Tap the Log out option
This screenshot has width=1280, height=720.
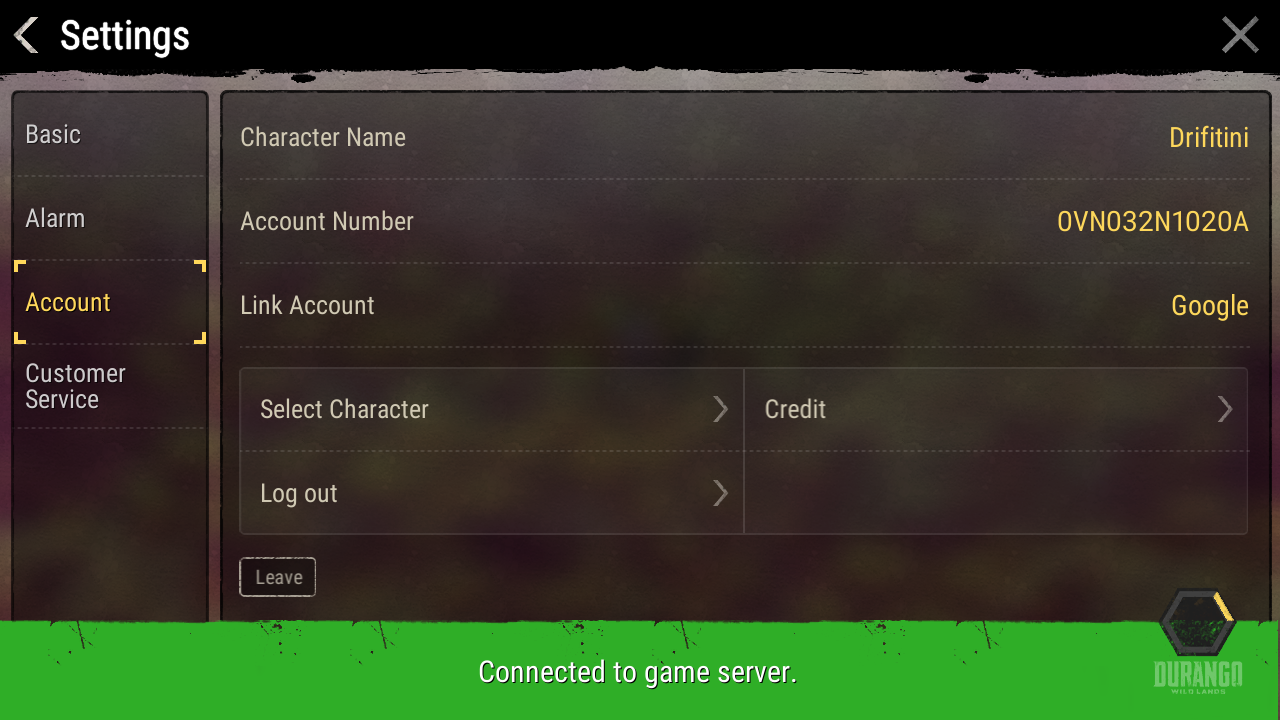492,493
